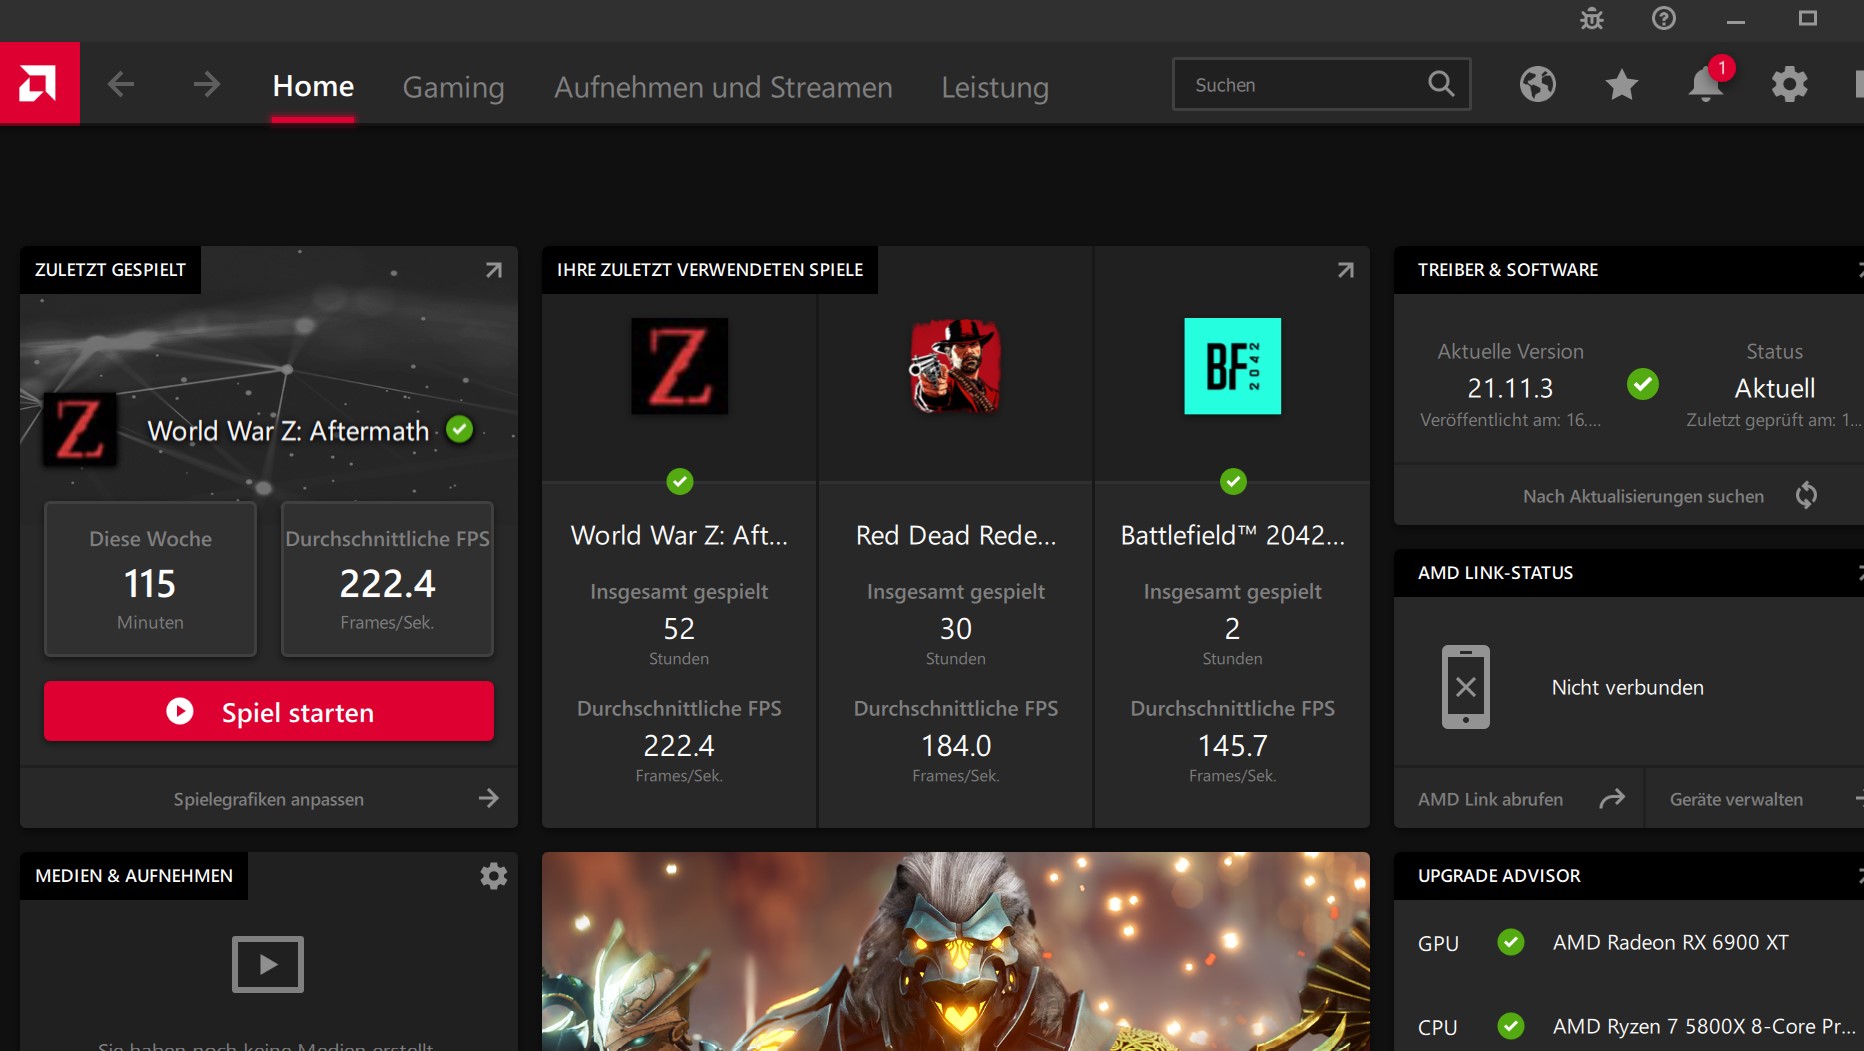Open Spielegrafiken anpassen
The width and height of the screenshot is (1864, 1051).
(x=269, y=798)
